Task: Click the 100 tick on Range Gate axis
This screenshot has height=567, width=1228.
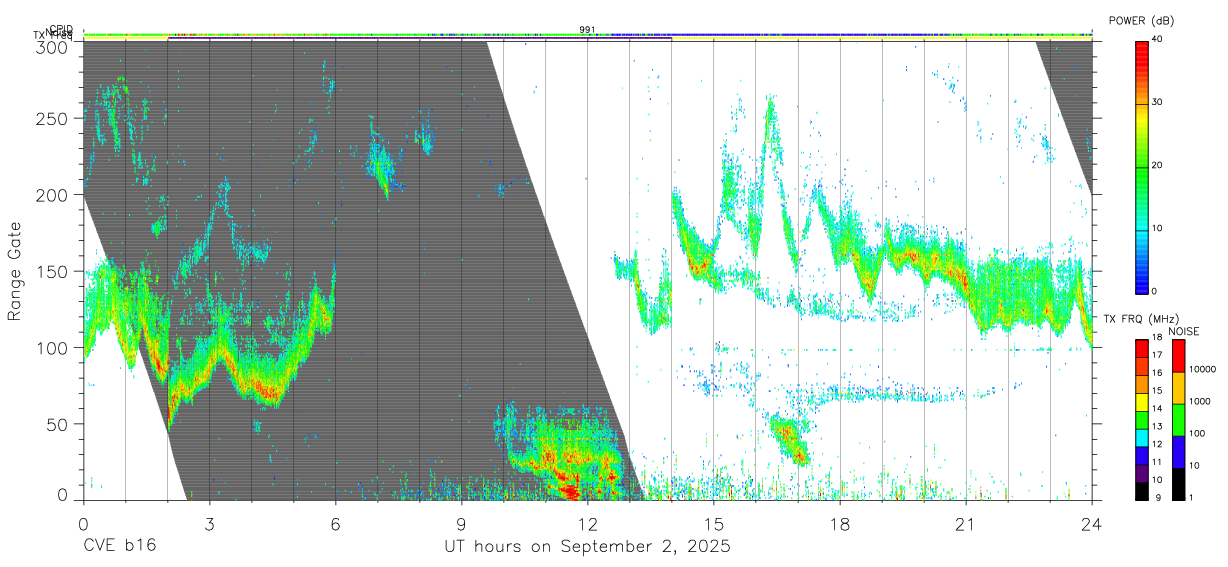Action: pyautogui.click(x=52, y=348)
